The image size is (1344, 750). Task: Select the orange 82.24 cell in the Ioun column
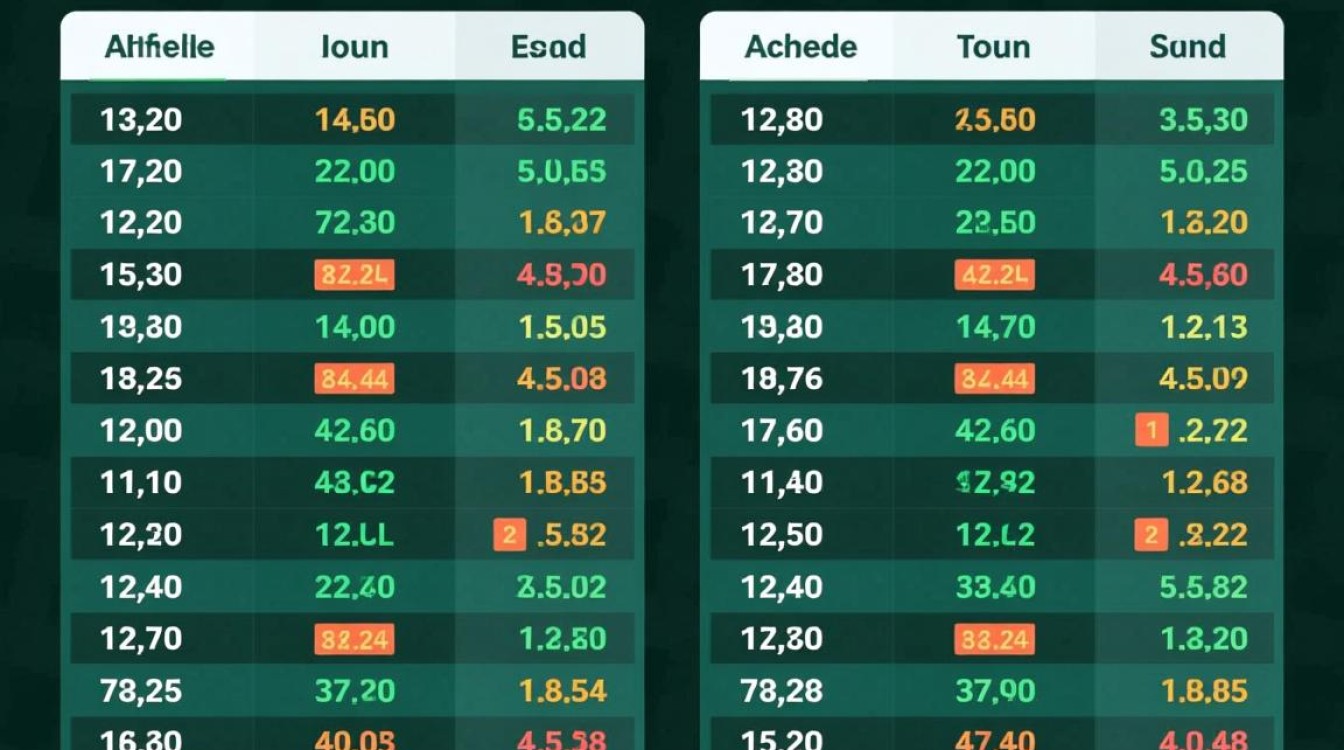pyautogui.click(x=354, y=639)
